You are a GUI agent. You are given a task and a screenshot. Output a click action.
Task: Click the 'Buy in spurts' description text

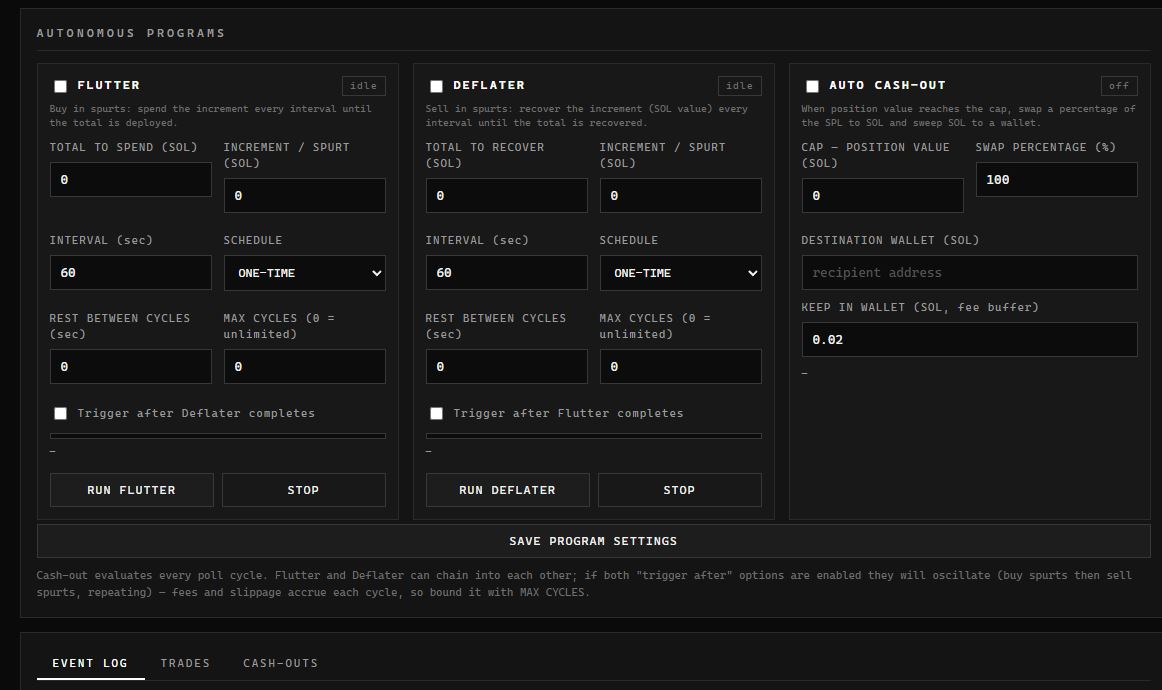210,116
